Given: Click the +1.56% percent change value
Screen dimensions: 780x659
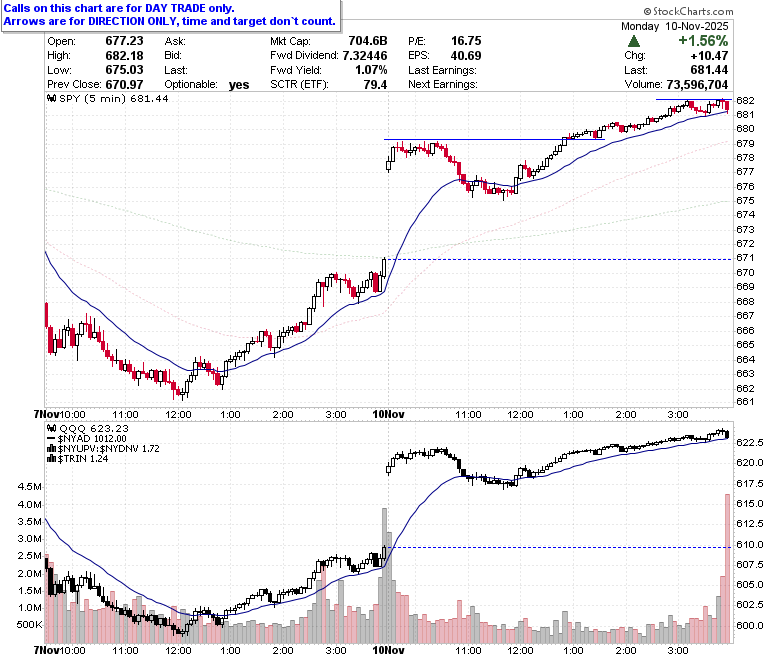Looking at the screenshot, I should coord(703,41).
